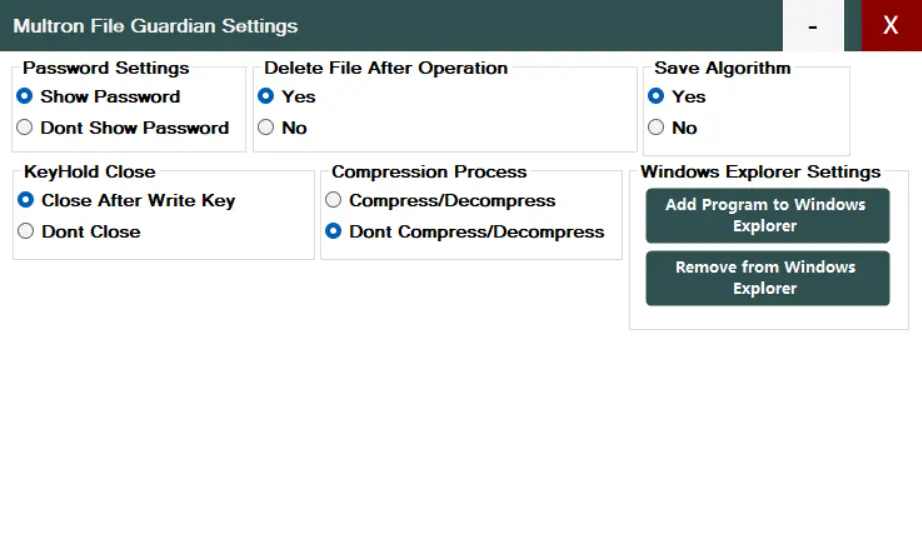Viewport: 922px width, 543px height.
Task: Click Add Program to Windows Explorer button
Action: click(767, 215)
